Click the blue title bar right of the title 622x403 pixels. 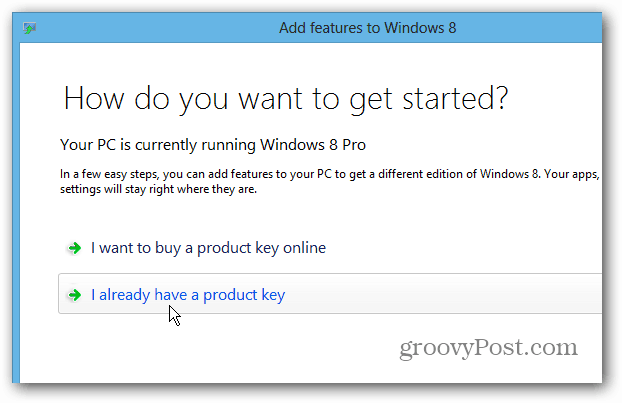point(530,28)
